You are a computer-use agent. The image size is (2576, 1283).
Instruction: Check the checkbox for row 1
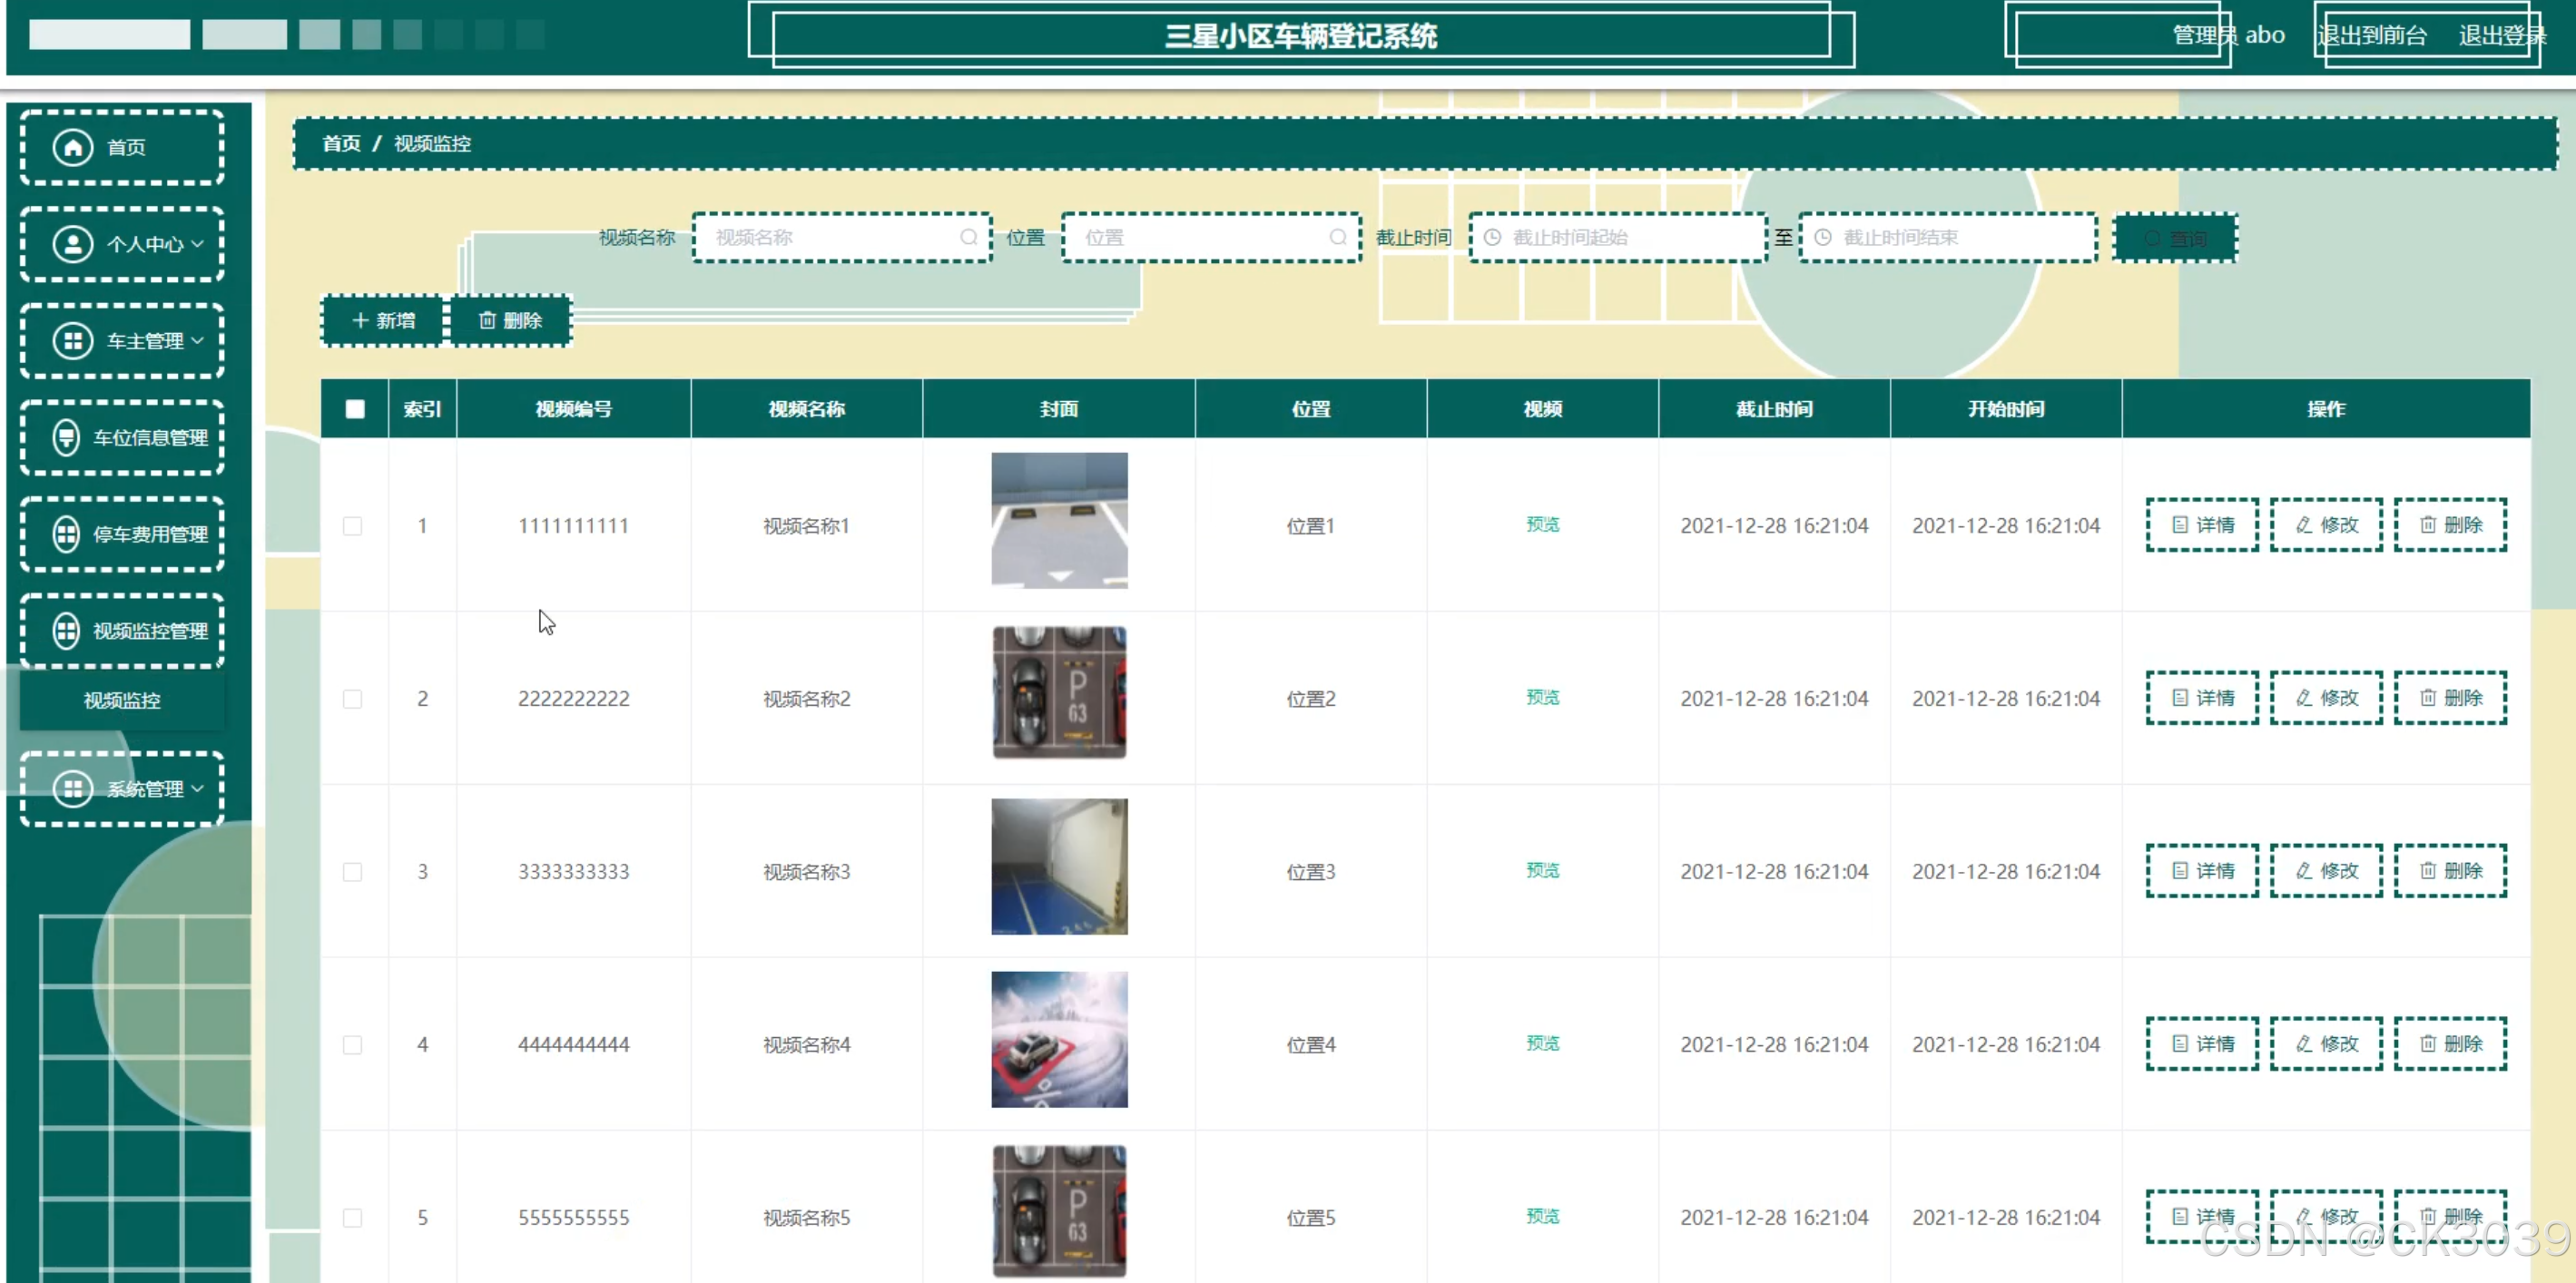(353, 526)
